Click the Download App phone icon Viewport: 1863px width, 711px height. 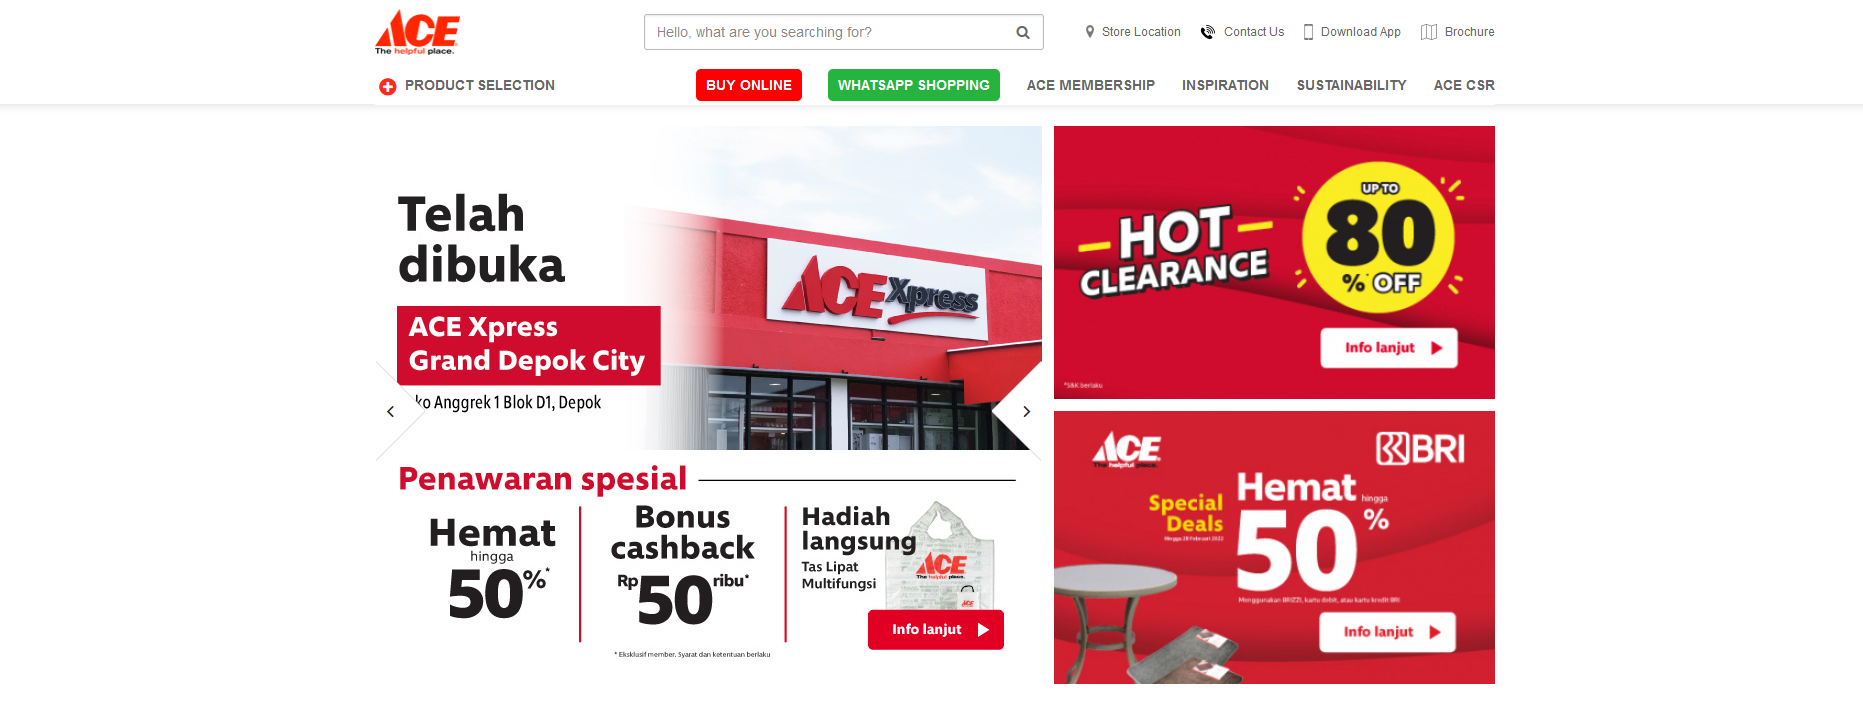1308,32
